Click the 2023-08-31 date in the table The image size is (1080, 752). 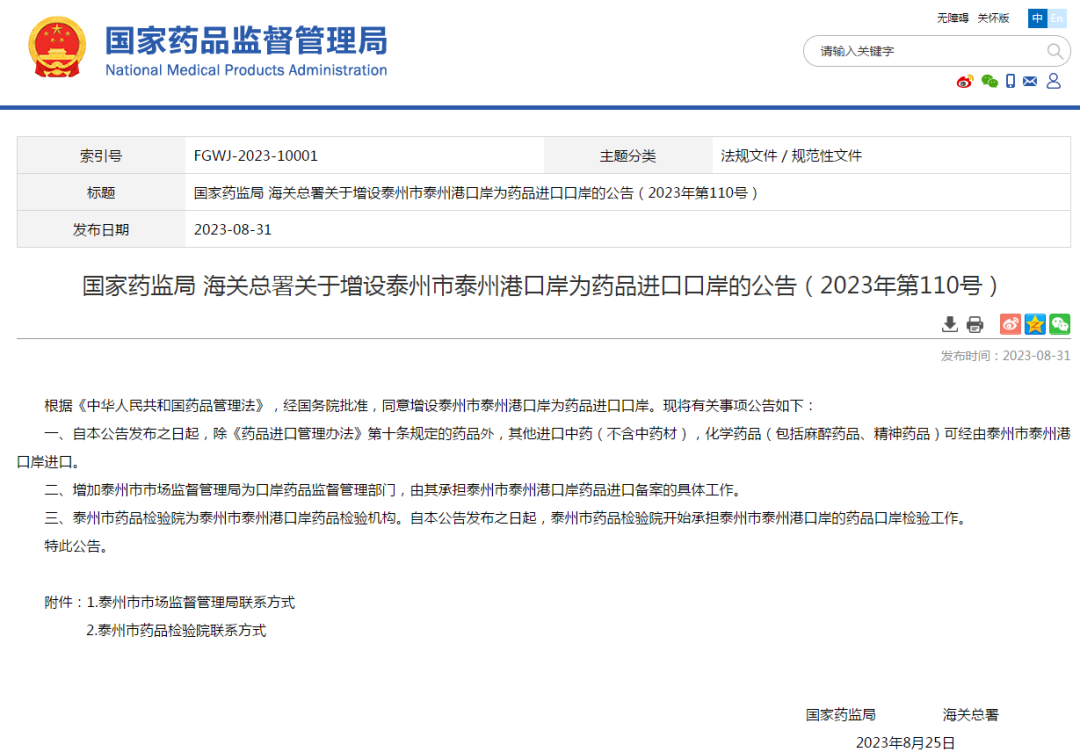click(233, 229)
